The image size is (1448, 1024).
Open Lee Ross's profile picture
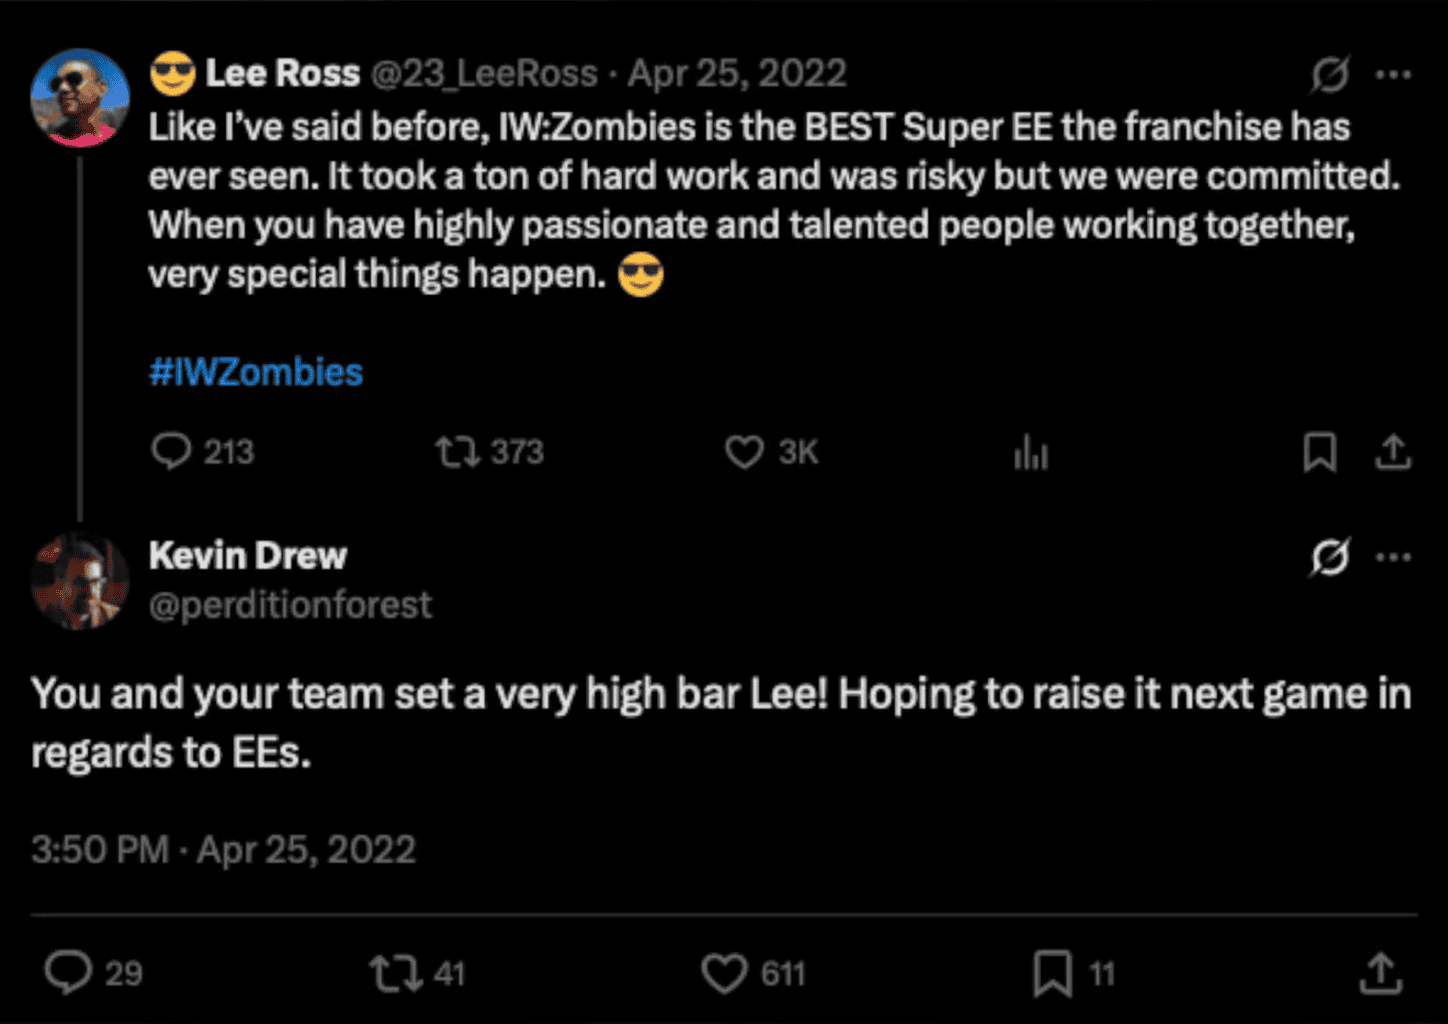pos(79,96)
